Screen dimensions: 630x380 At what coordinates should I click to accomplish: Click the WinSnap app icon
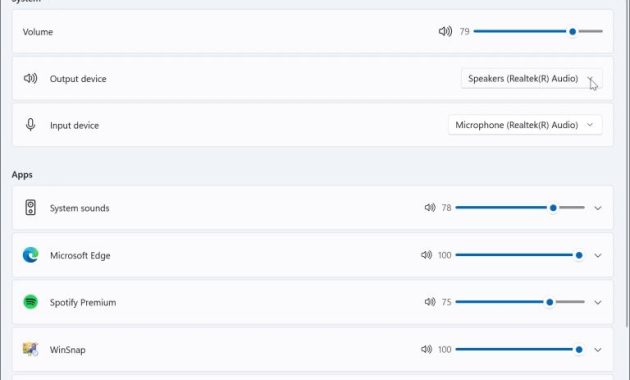pyautogui.click(x=31, y=349)
